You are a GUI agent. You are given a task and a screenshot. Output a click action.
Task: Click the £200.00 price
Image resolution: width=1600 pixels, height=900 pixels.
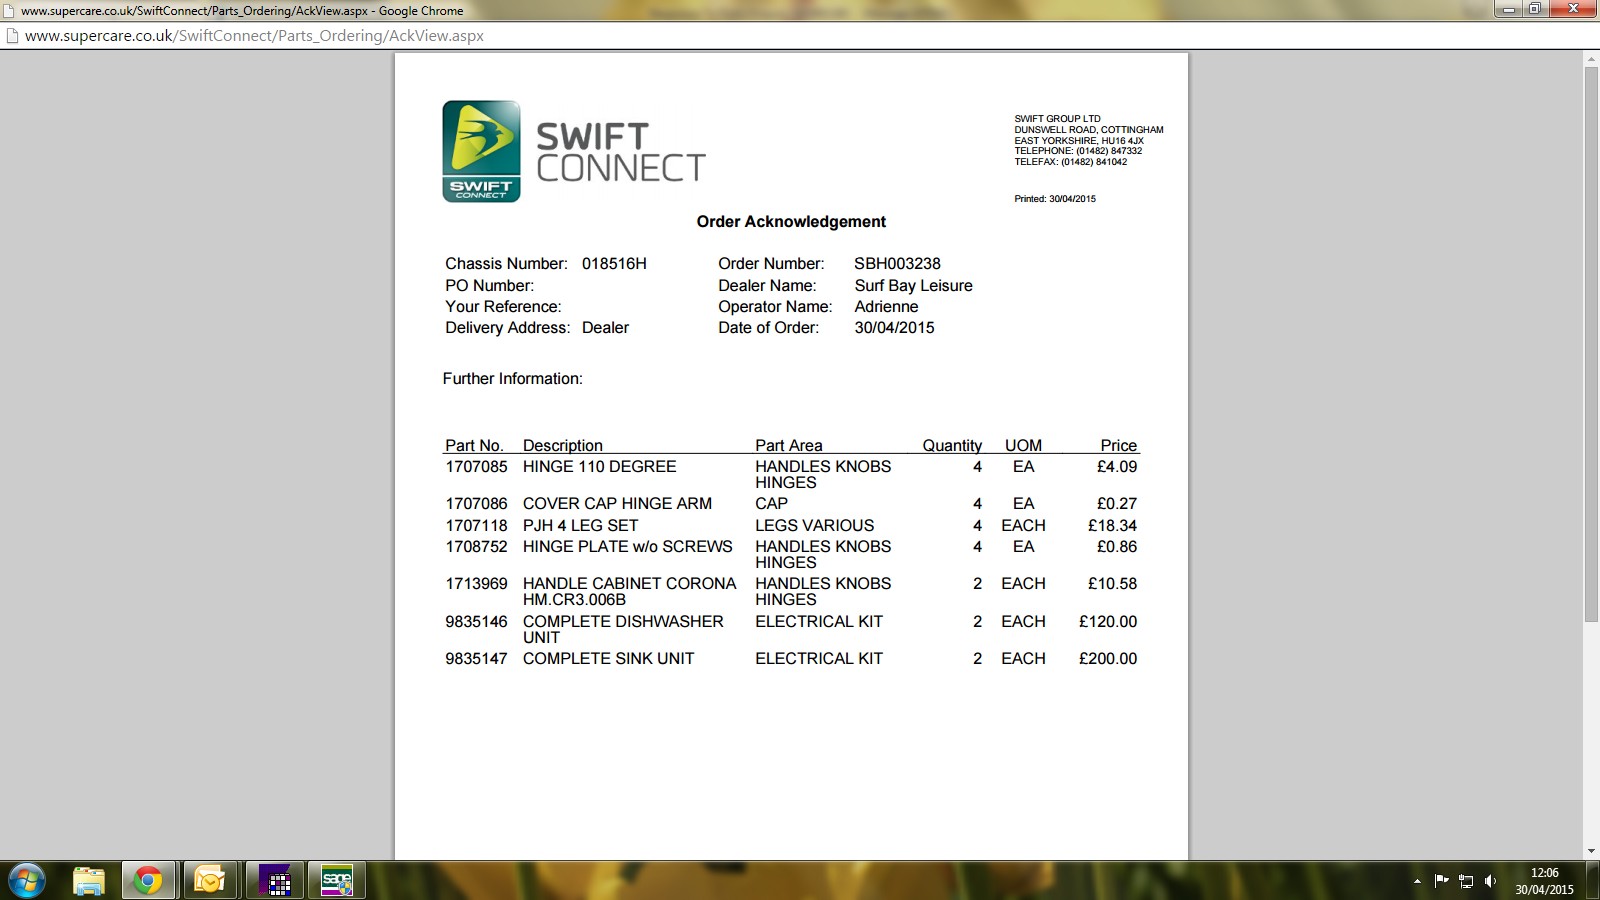(1108, 659)
